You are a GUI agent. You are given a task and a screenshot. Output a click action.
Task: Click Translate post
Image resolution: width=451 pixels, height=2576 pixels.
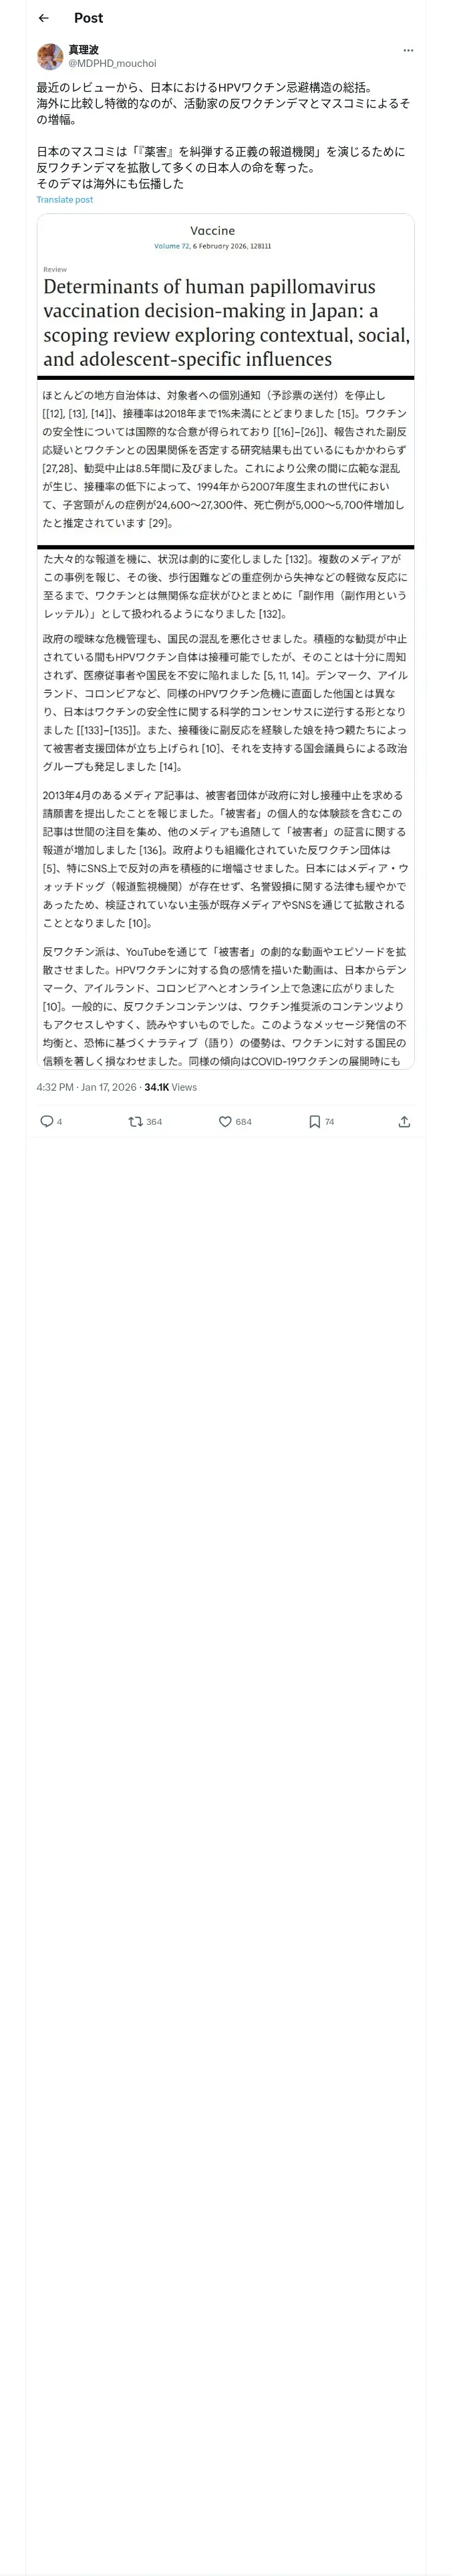pyautogui.click(x=65, y=199)
